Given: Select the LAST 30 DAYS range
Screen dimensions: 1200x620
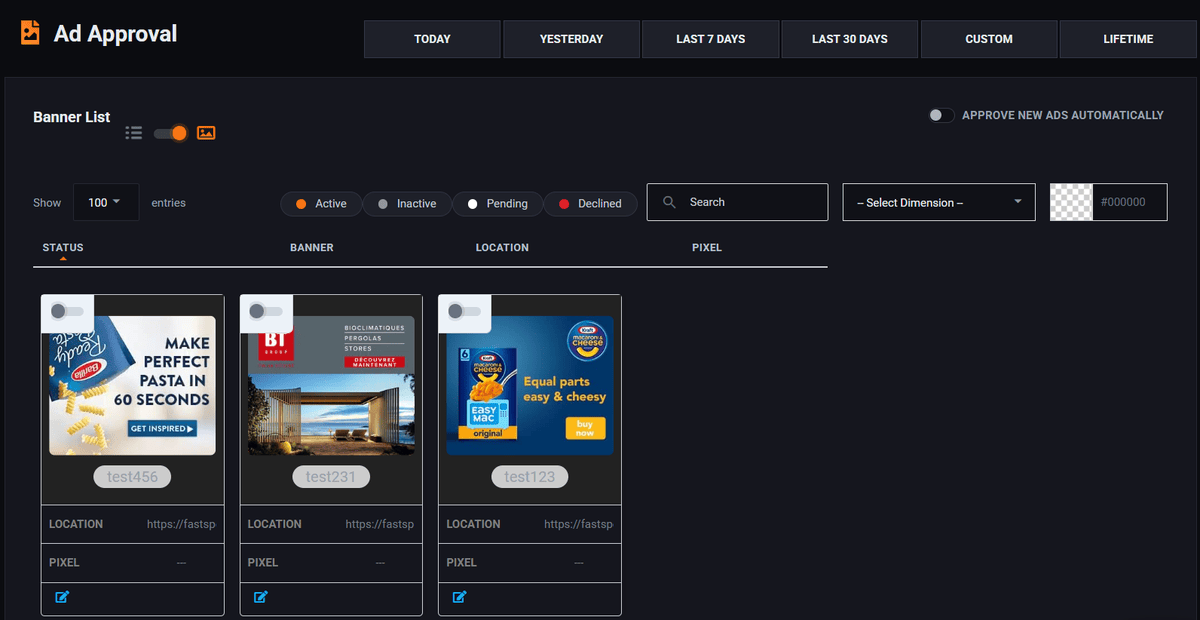Looking at the screenshot, I should tap(849, 39).
